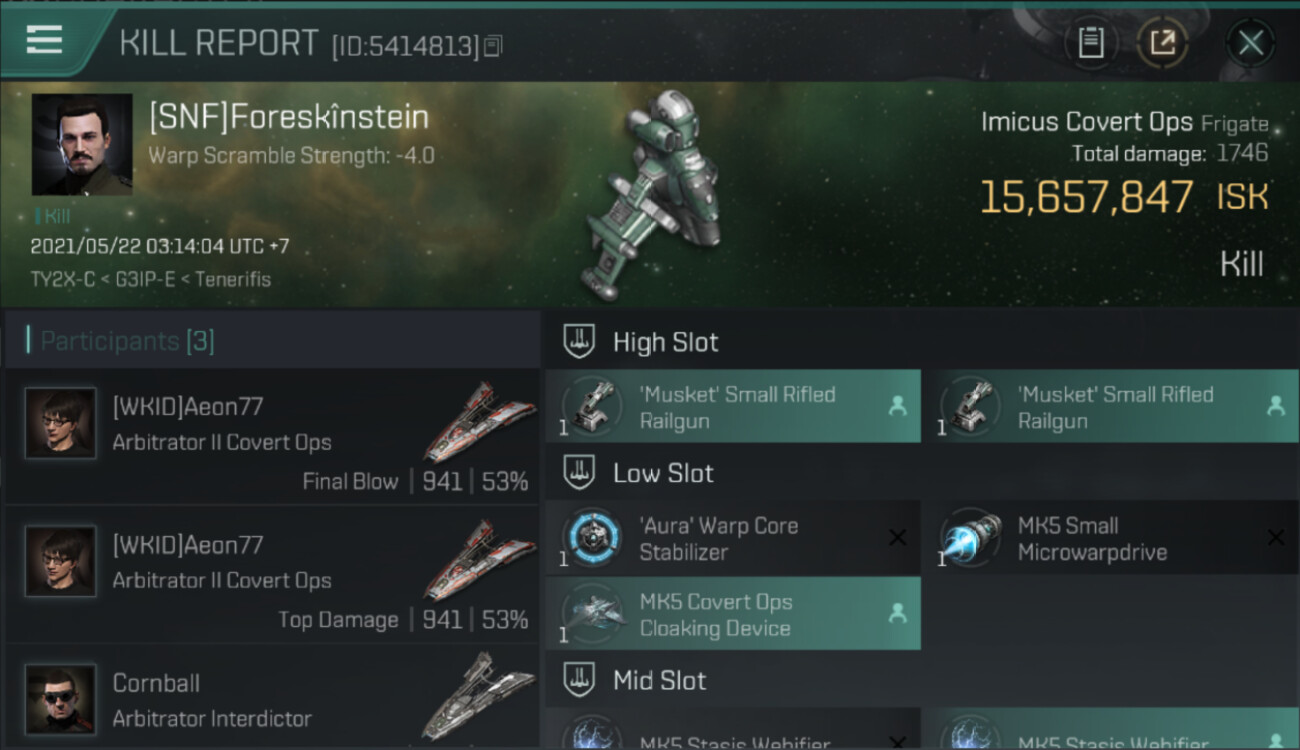Click the share kill report icon

pyautogui.click(x=1162, y=42)
